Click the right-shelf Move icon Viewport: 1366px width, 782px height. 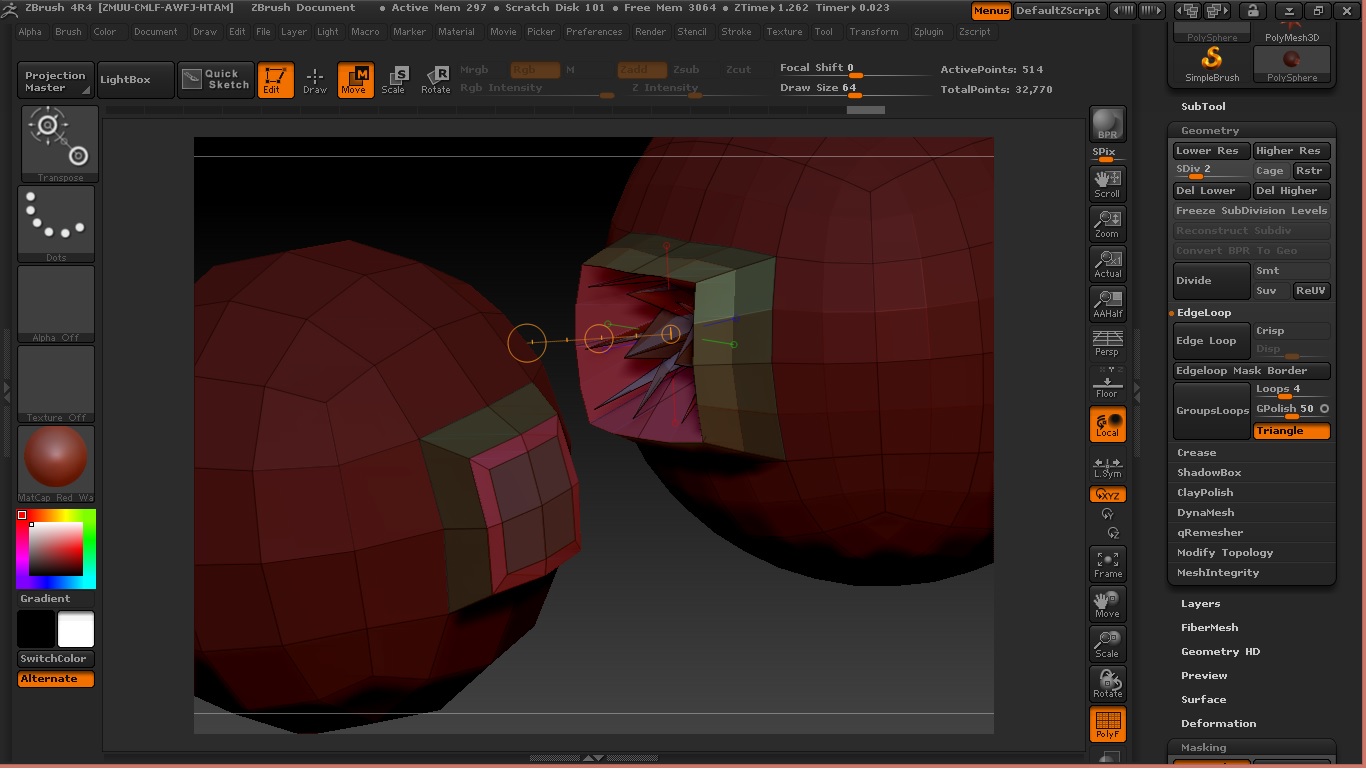point(1107,604)
